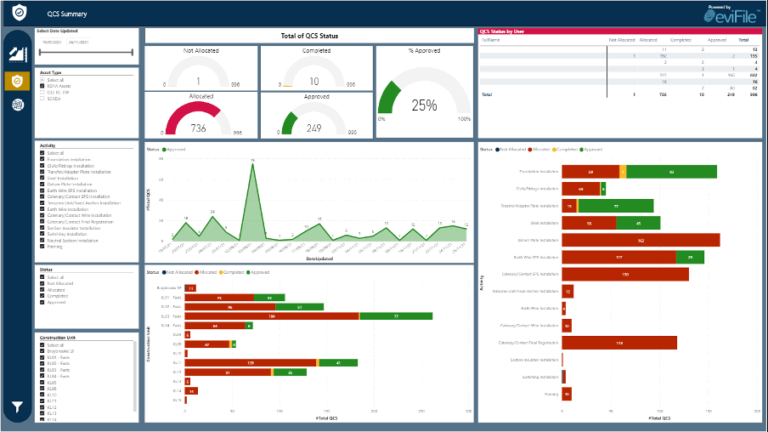This screenshot has width=768, height=432.
Task: Toggle Select all checkbox under Asset Type
Action: [42, 80]
